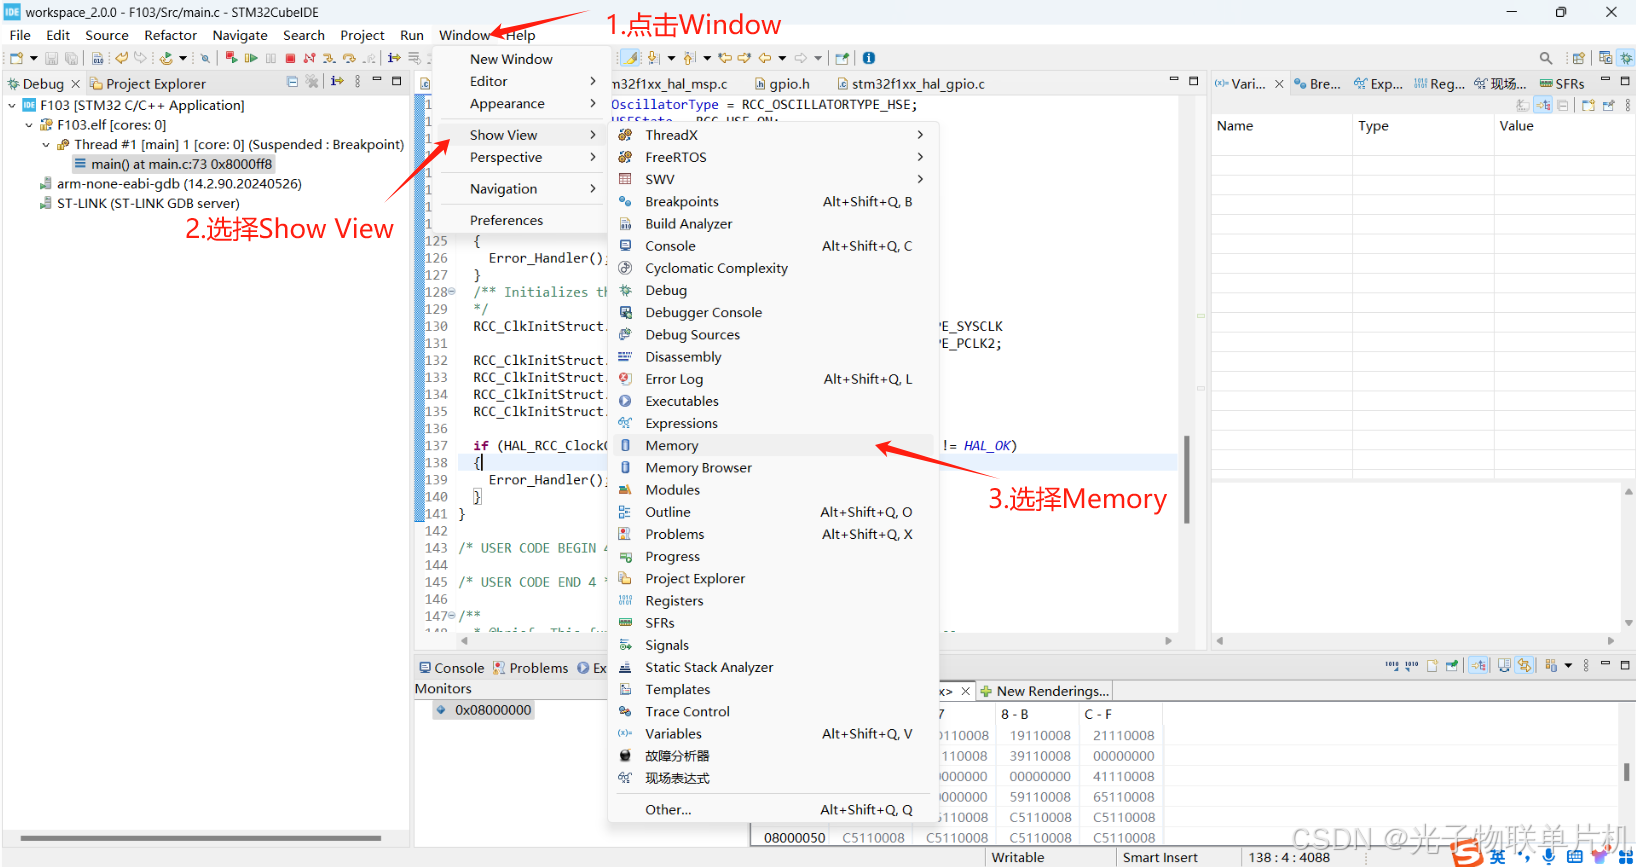The image size is (1636, 867).
Task: Toggle Show Type Names in Variables view
Action: click(1523, 105)
